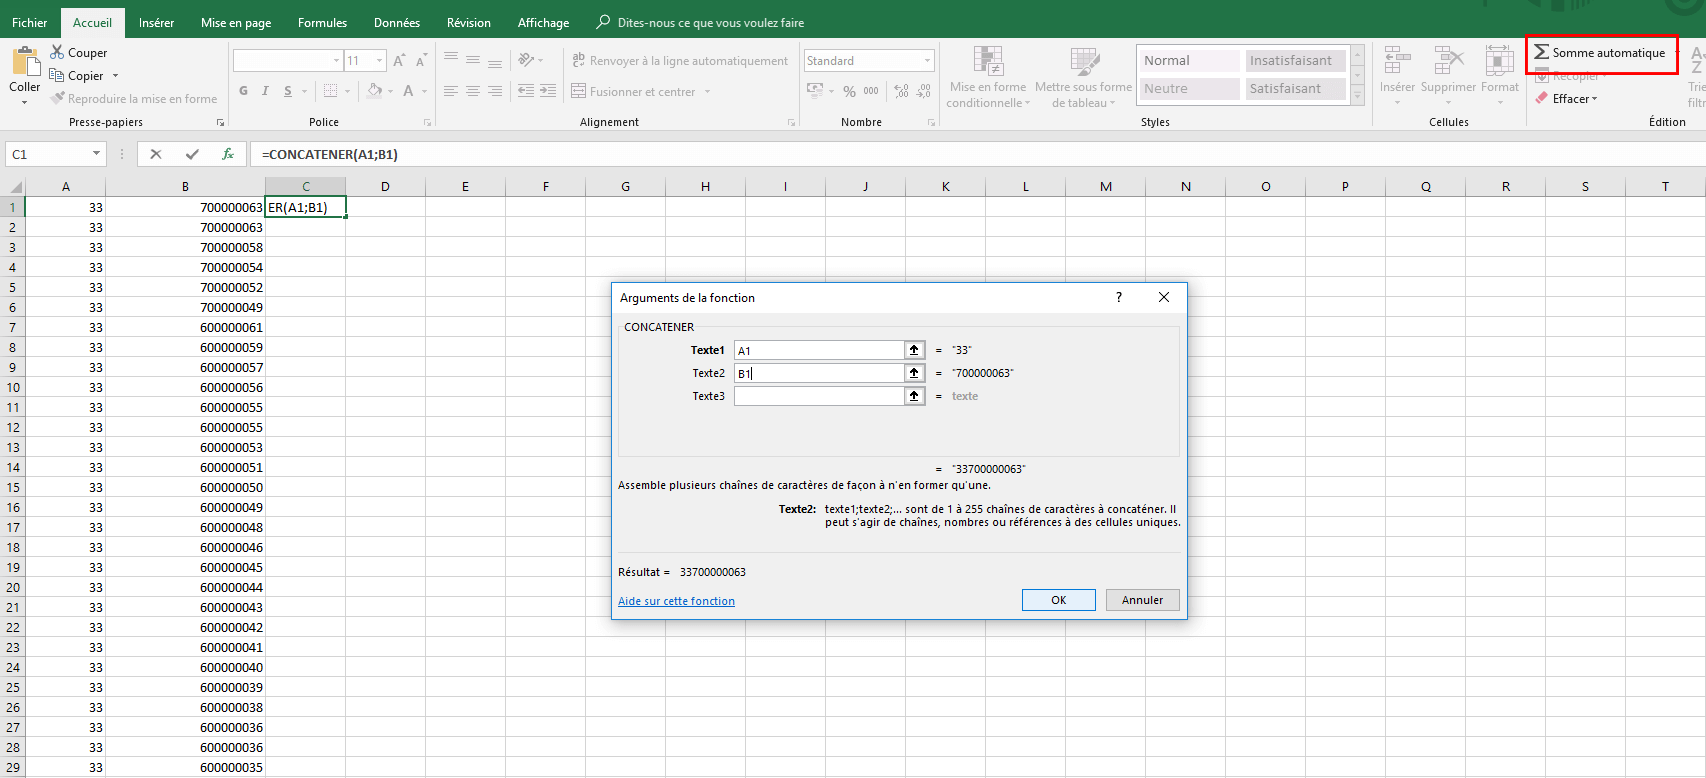Screen dimensions: 1706x778
Task: Open the Formules ribbon tab
Action: (x=322, y=22)
